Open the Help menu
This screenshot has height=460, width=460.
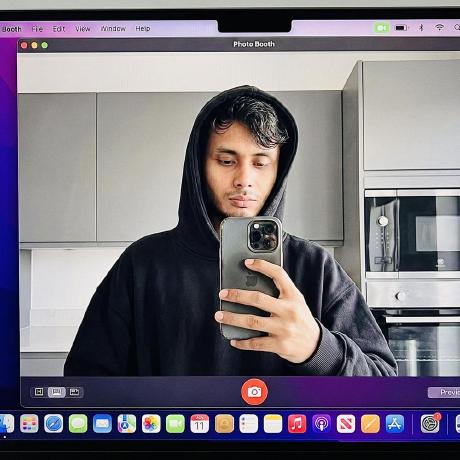143,29
